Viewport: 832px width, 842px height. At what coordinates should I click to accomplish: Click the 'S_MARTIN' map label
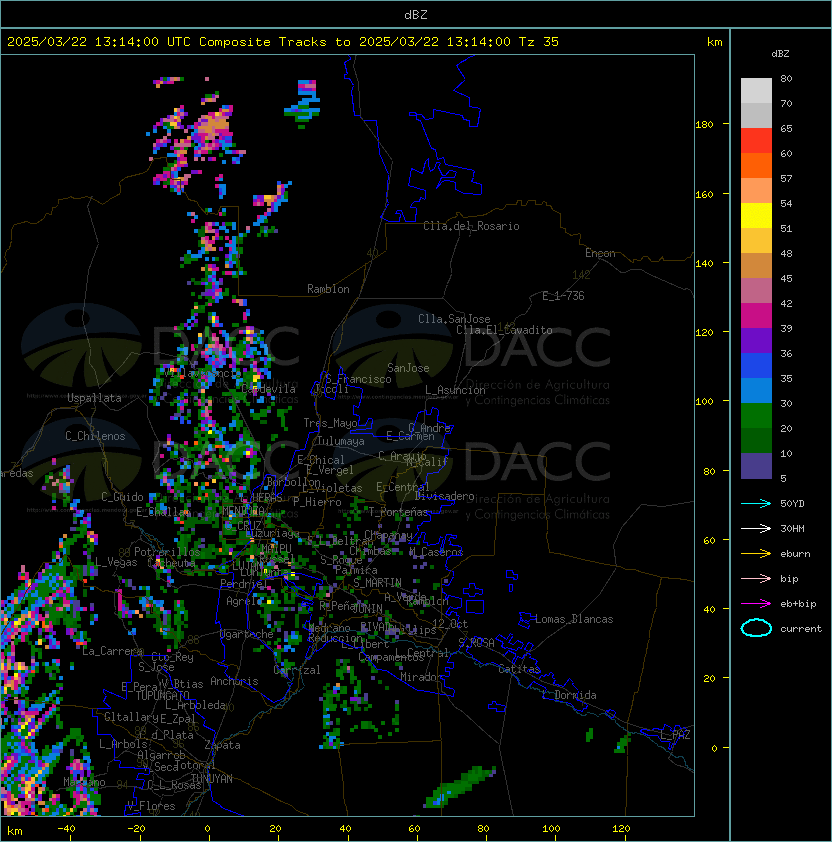[377, 583]
